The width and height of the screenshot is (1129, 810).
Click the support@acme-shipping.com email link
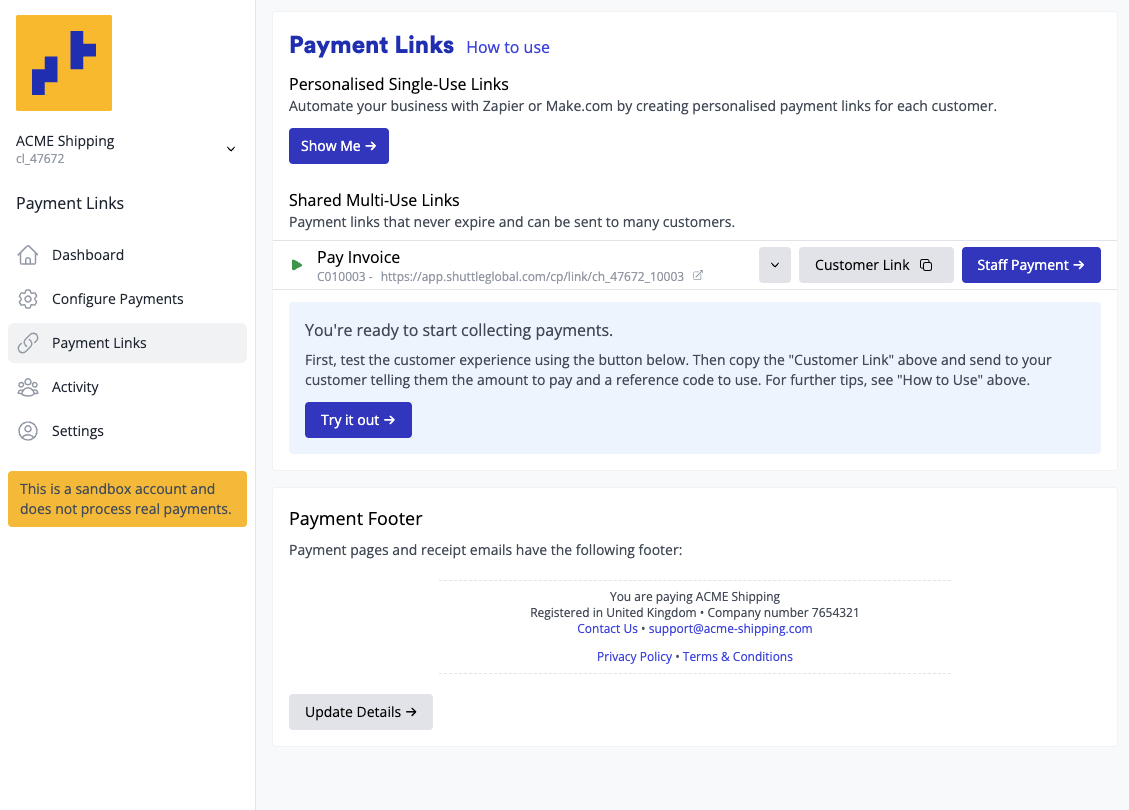click(730, 629)
